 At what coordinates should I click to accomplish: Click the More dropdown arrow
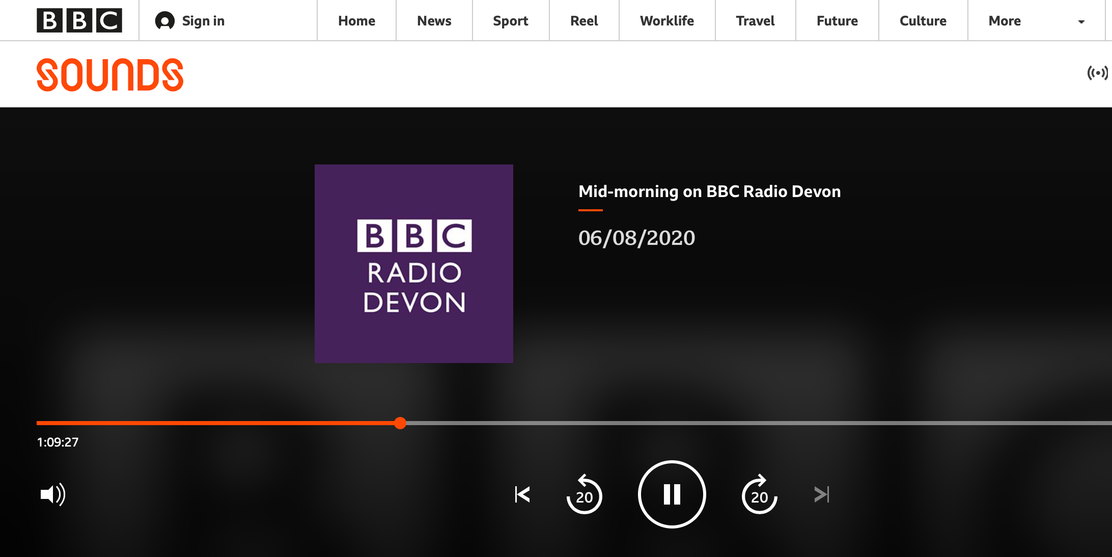coord(1082,22)
